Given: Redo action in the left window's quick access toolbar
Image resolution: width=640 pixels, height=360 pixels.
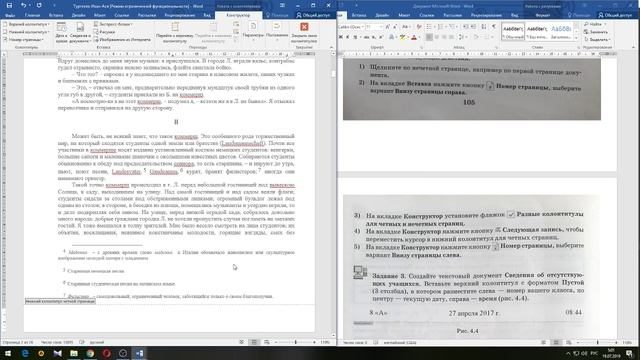Looking at the screenshot, I should (x=39, y=5).
